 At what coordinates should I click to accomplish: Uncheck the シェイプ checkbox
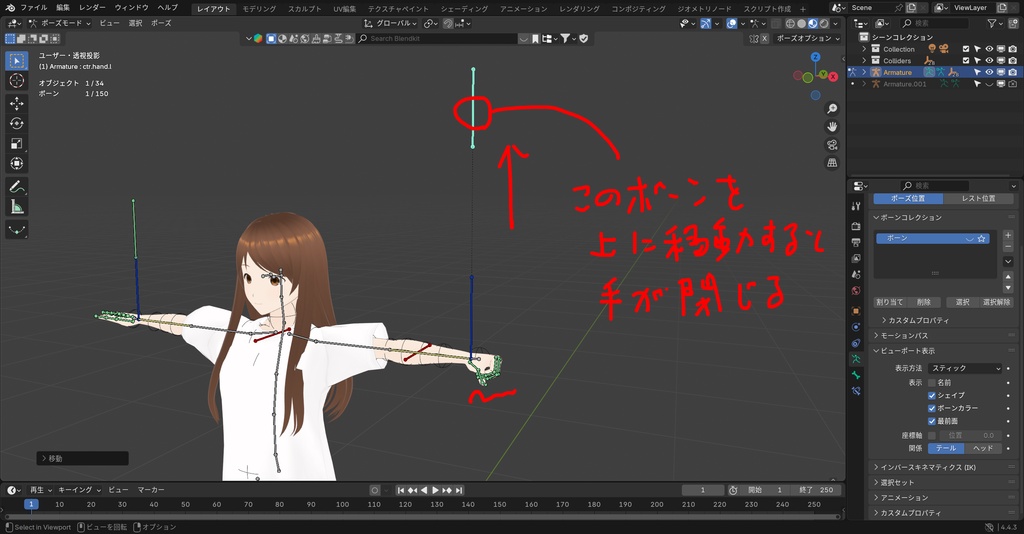click(932, 395)
